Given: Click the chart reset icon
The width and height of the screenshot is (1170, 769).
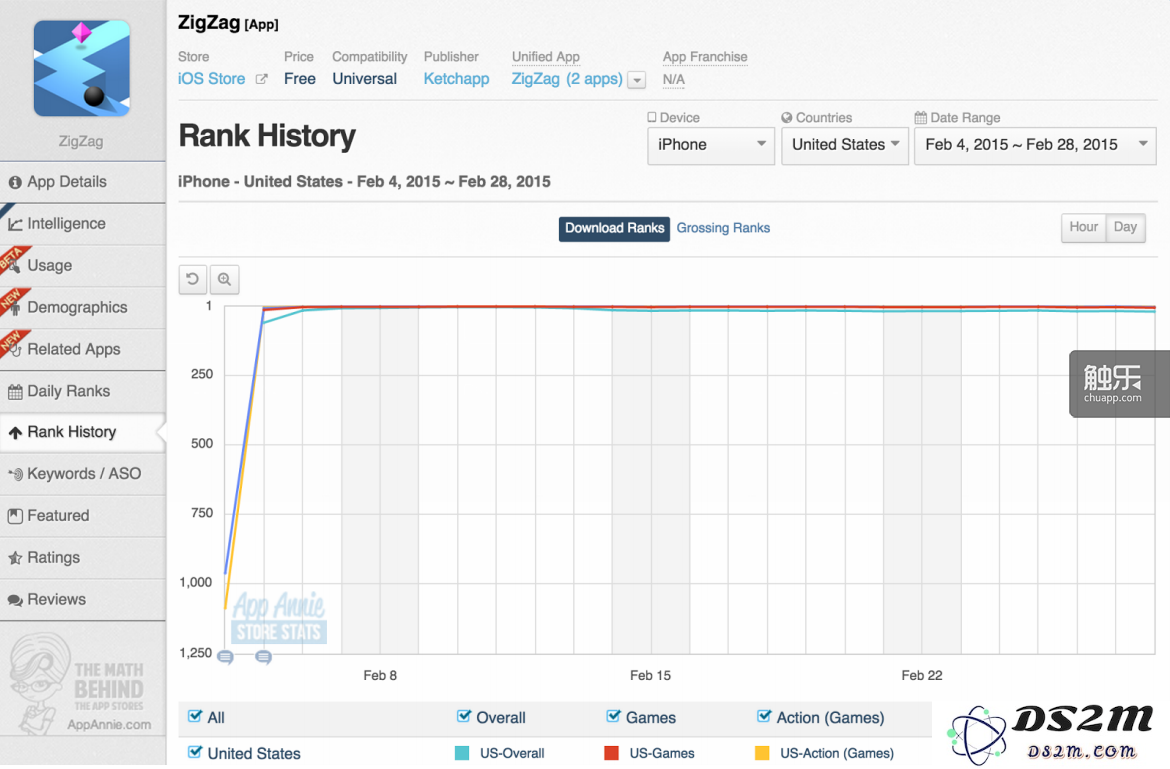Looking at the screenshot, I should [193, 280].
